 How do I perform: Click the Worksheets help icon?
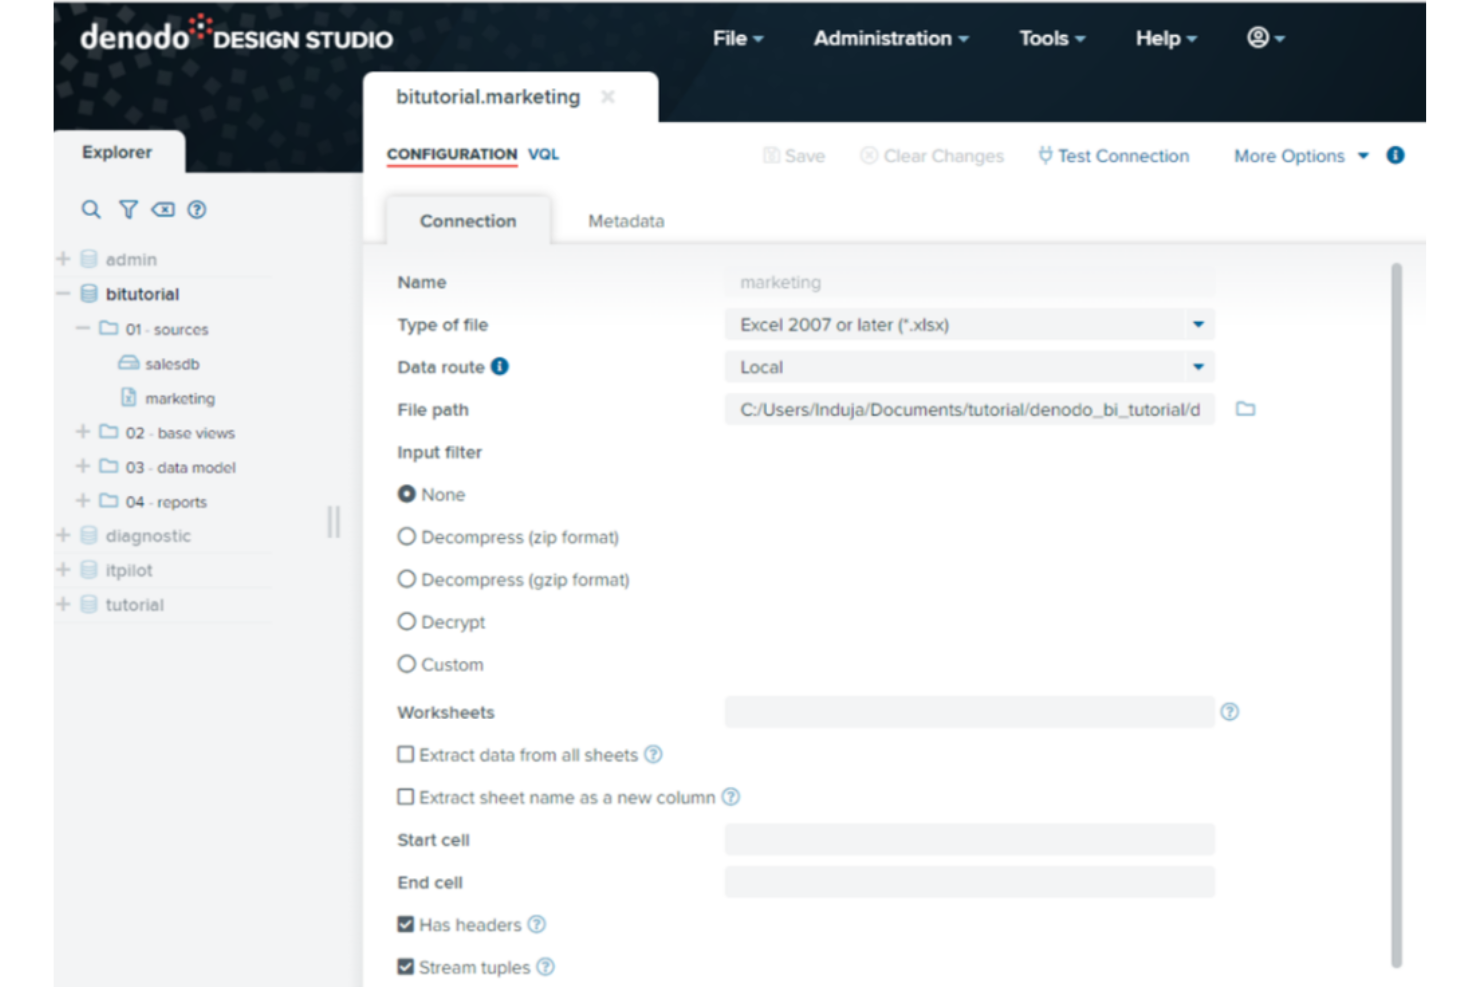1230,712
